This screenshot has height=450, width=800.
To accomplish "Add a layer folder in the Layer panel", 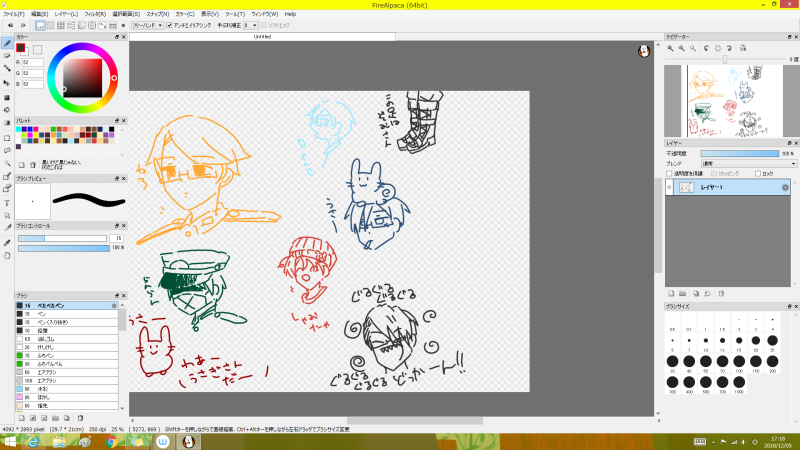I will (683, 294).
